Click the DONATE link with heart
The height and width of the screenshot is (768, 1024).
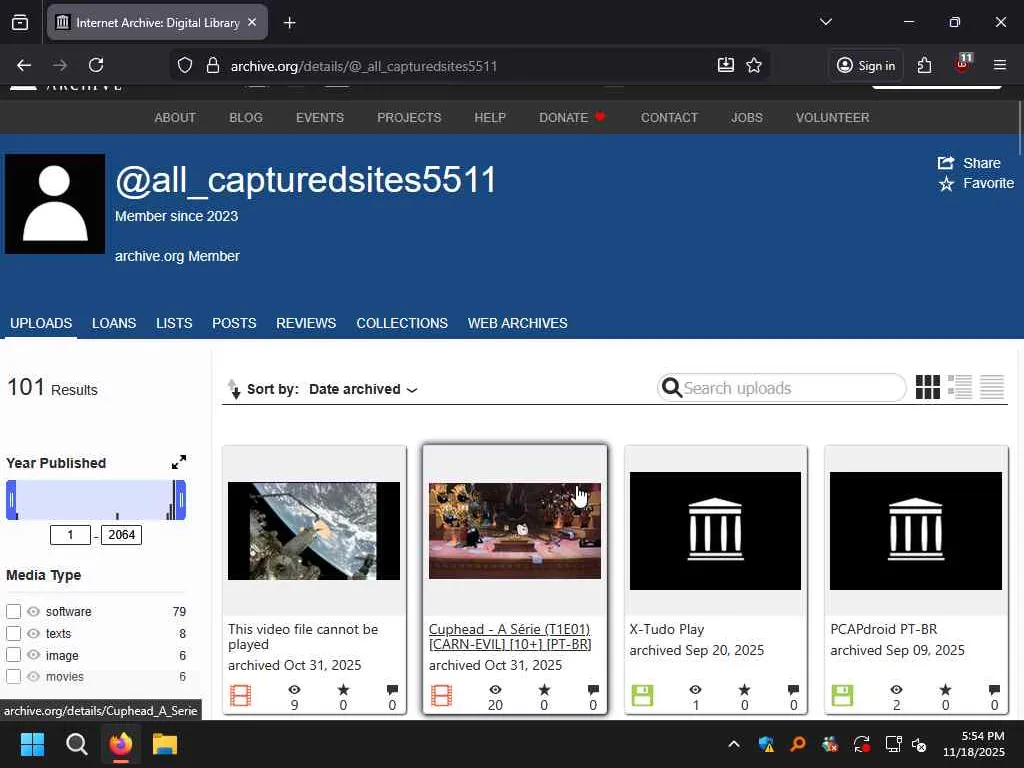pos(572,118)
